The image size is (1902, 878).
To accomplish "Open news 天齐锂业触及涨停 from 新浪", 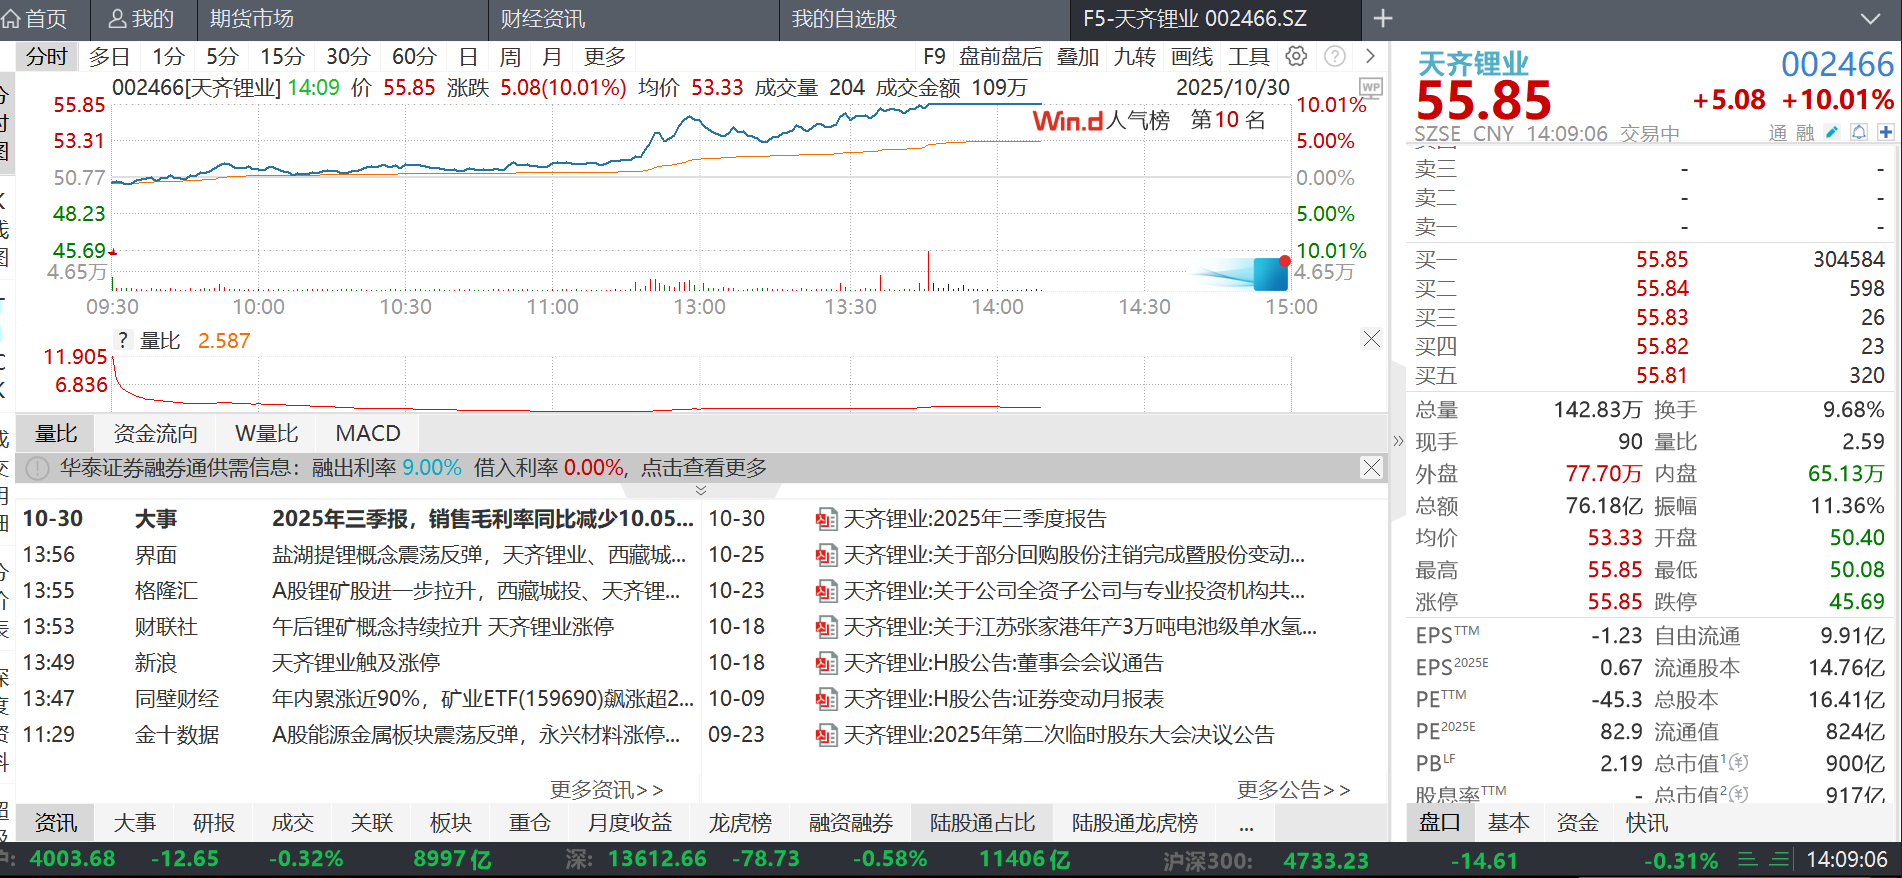I will 356,663.
